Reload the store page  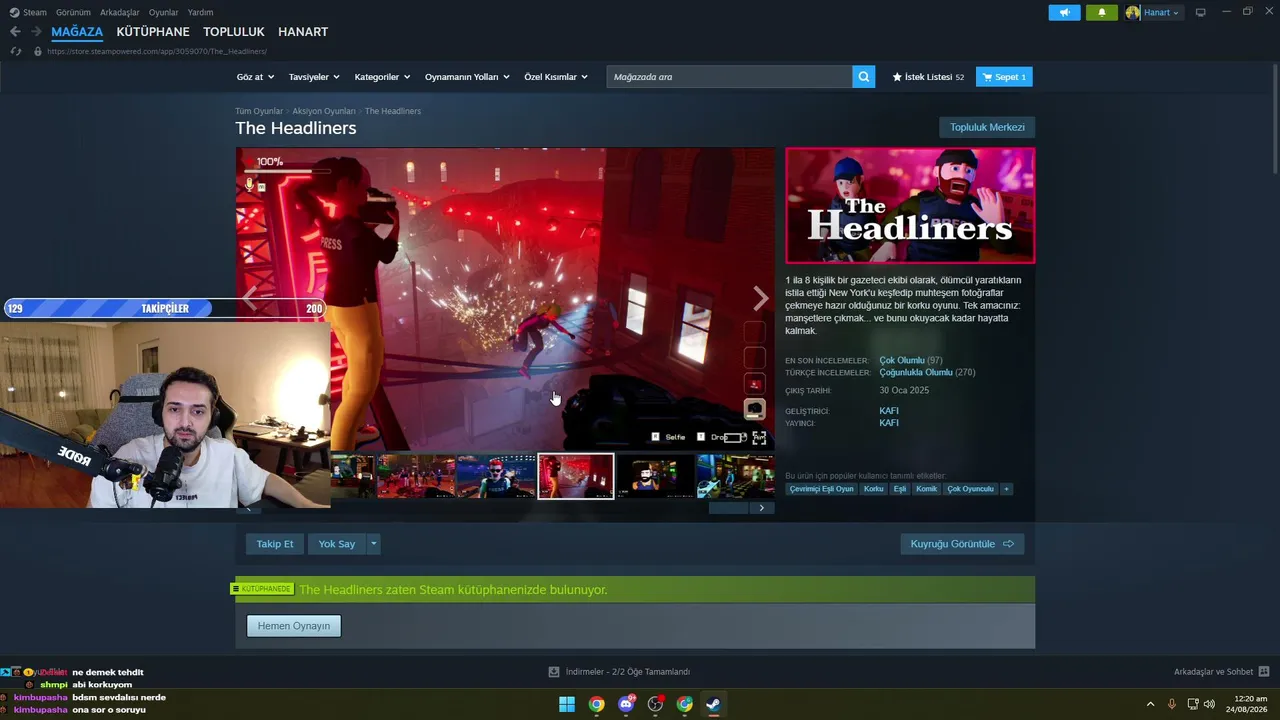pyautogui.click(x=15, y=51)
